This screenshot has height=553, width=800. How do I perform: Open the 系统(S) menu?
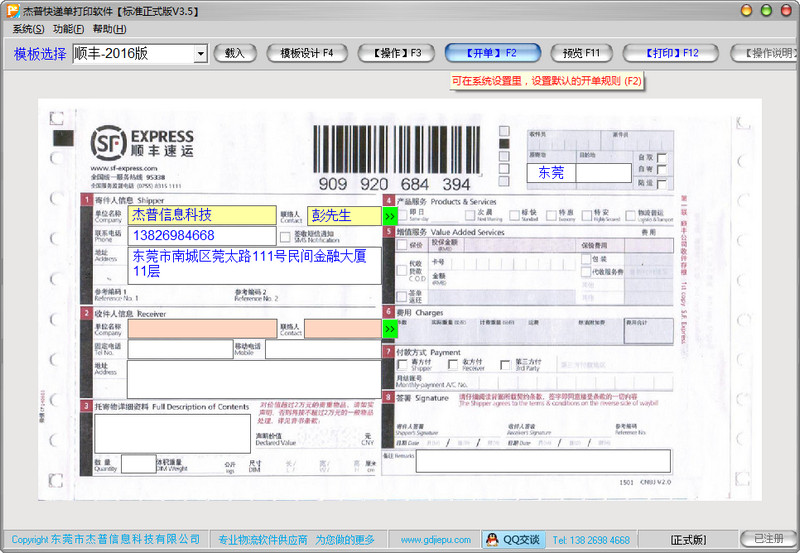[x=28, y=29]
